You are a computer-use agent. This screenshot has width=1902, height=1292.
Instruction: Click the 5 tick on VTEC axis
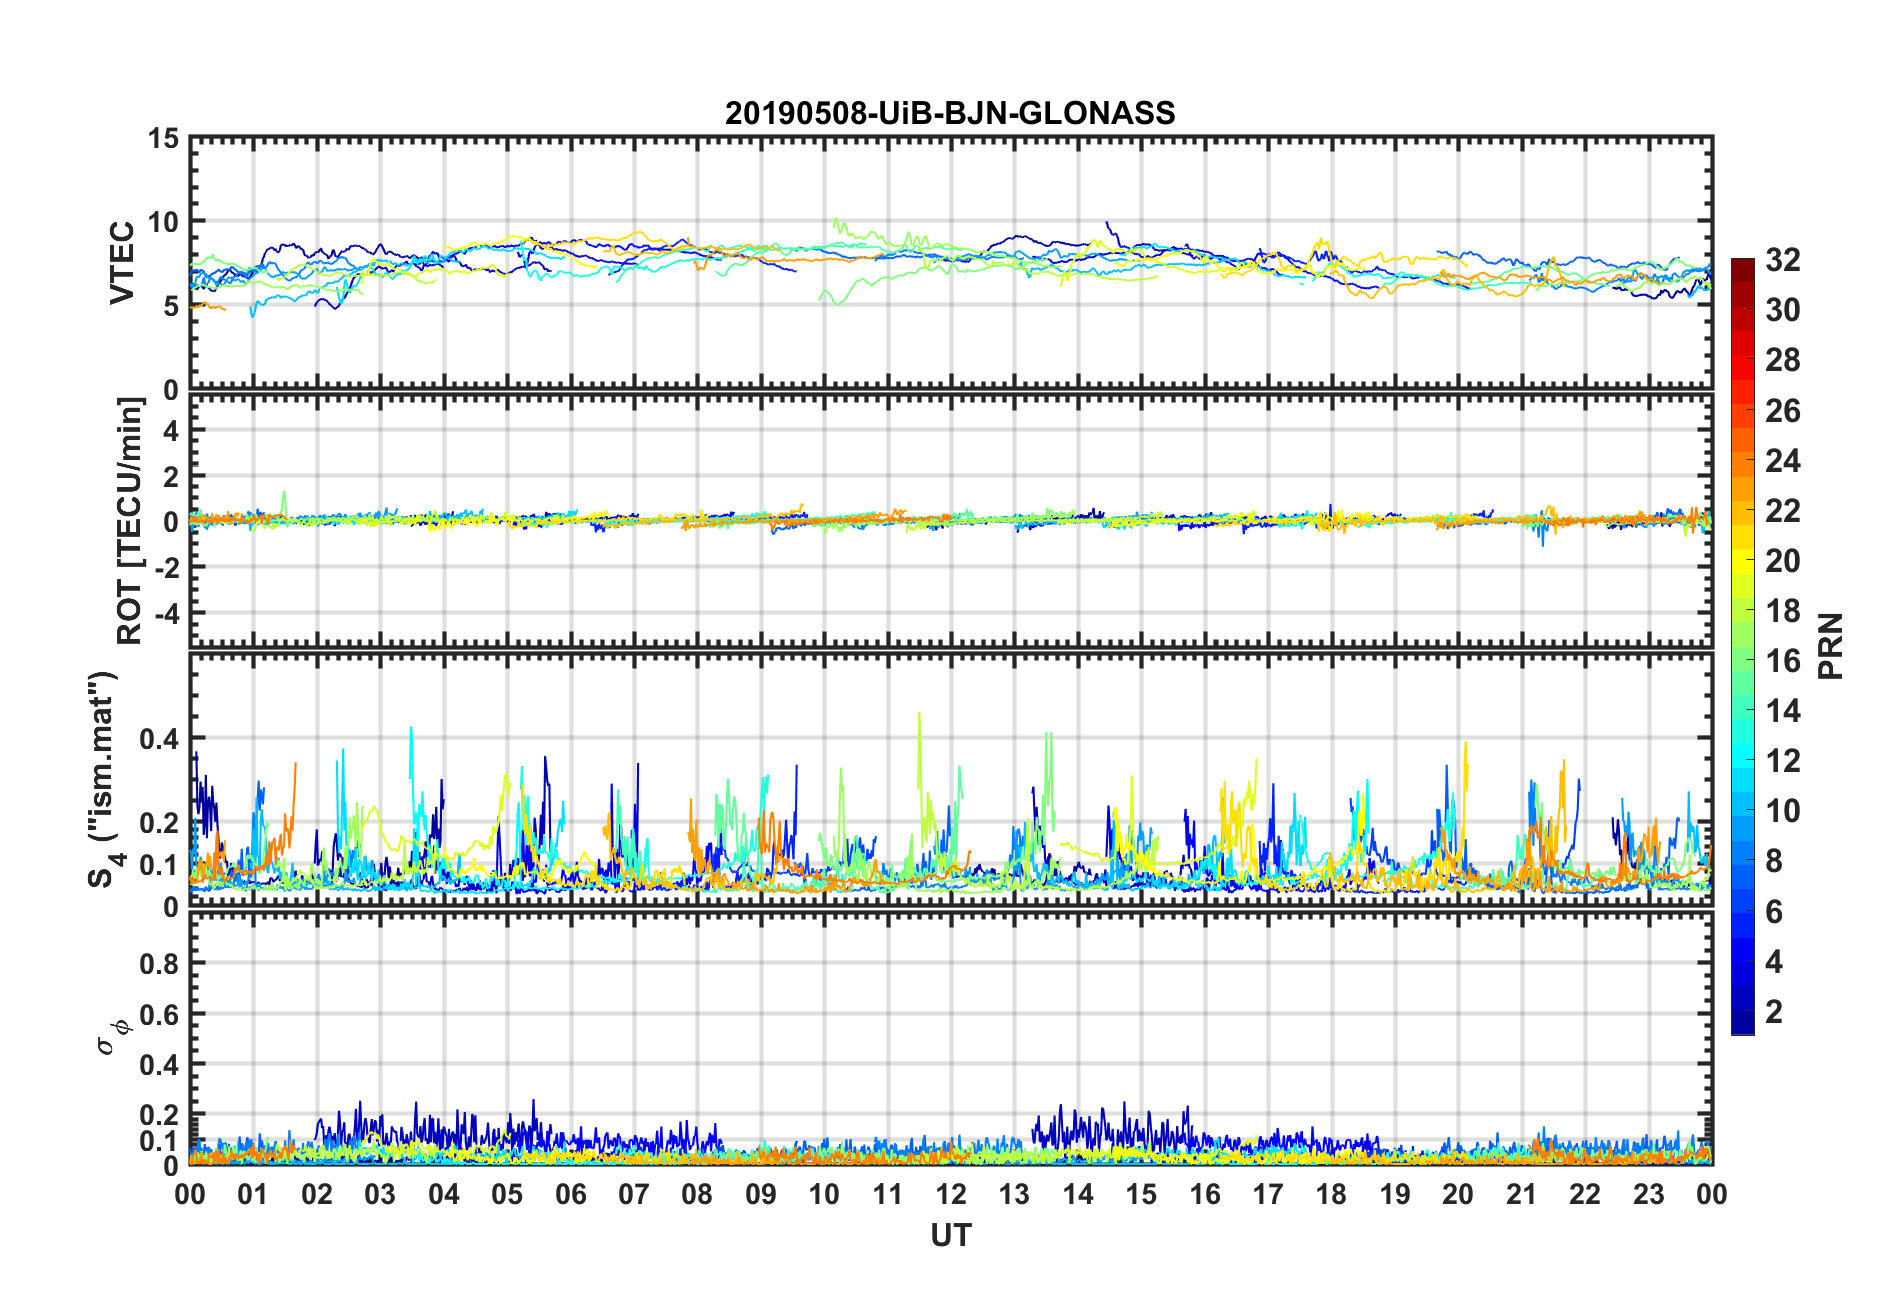pos(171,306)
